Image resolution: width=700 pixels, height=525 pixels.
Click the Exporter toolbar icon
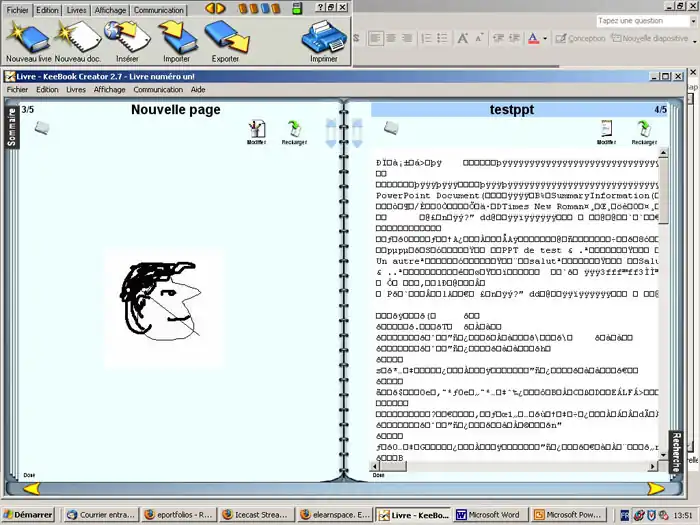225,37
